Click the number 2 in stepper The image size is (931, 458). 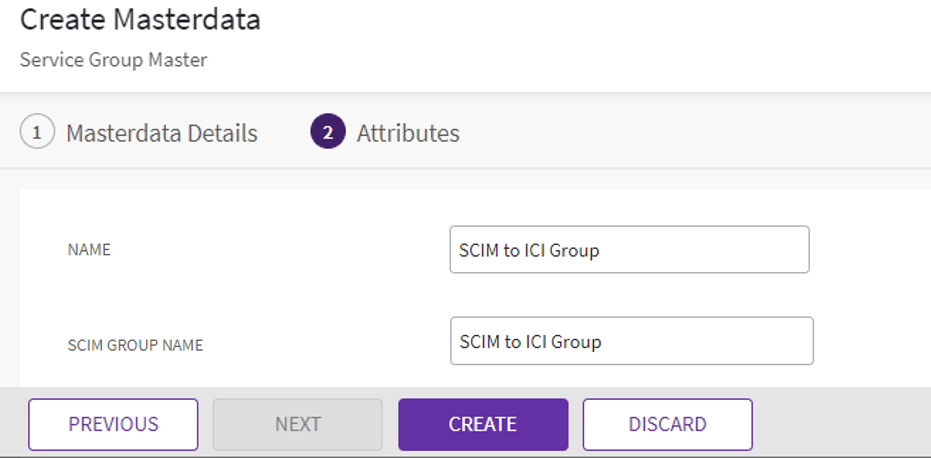coord(328,132)
